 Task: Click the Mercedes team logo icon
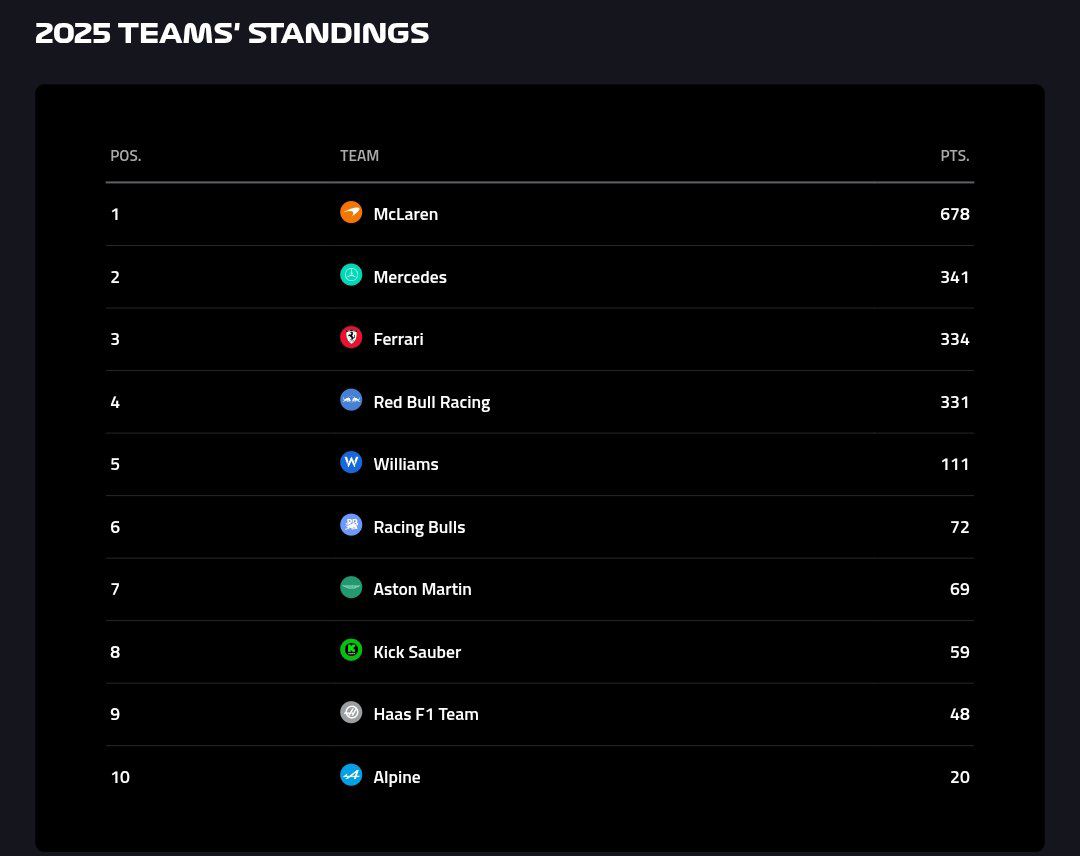(x=351, y=276)
